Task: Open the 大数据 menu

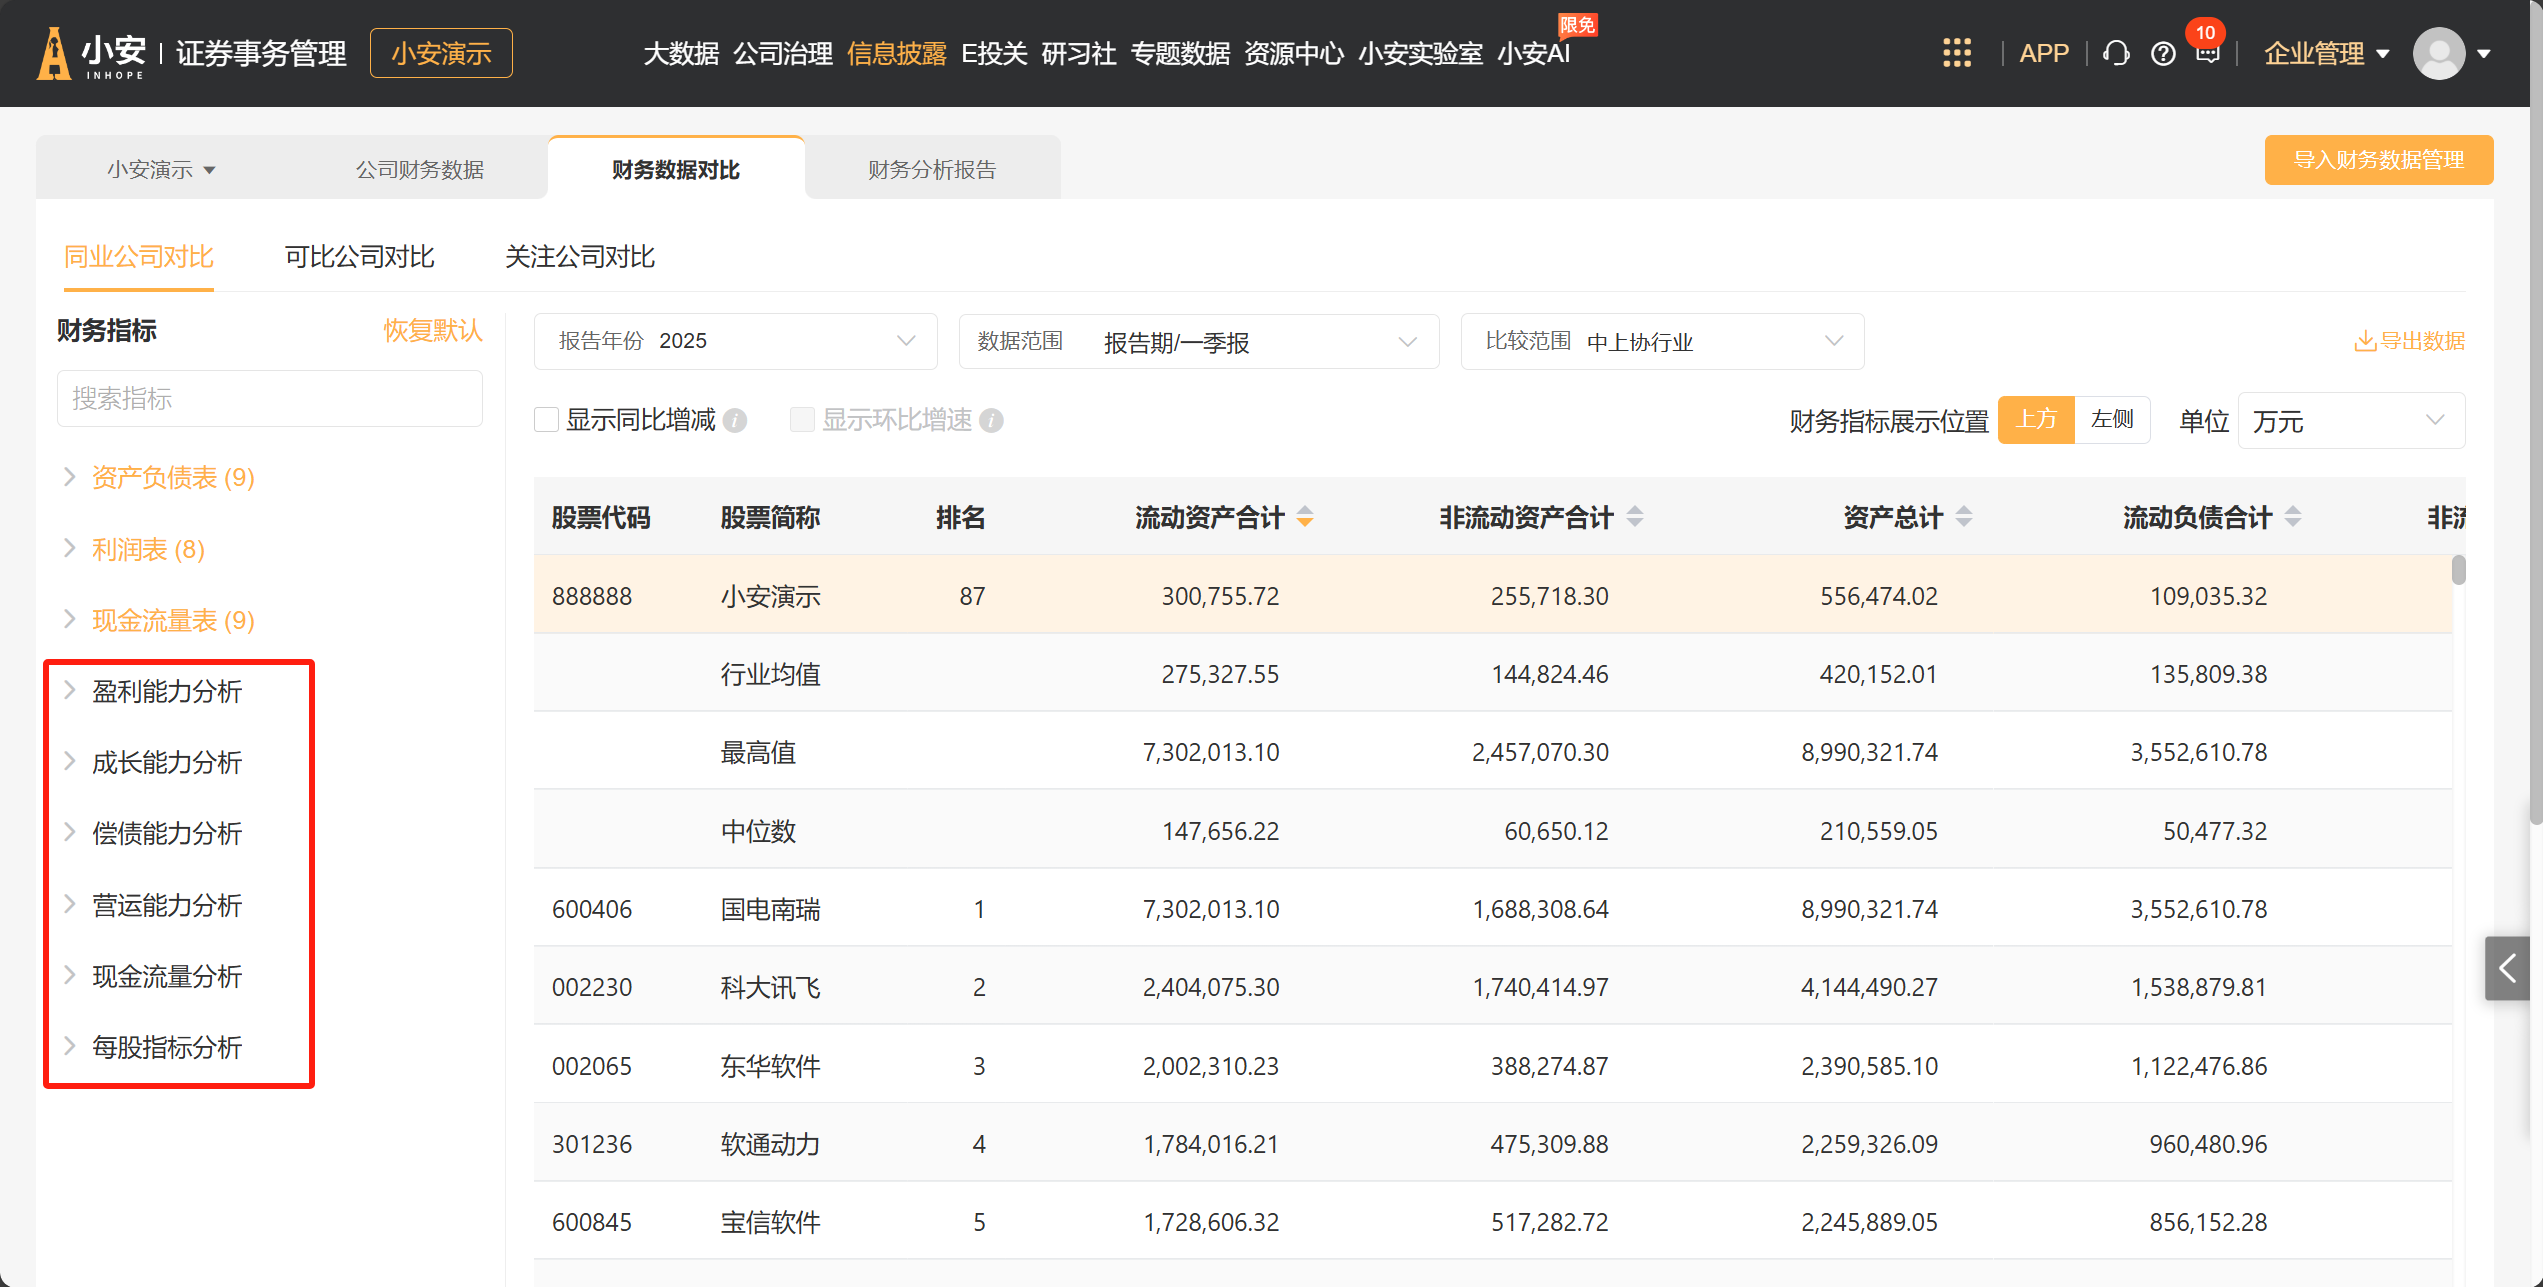Action: click(x=681, y=54)
